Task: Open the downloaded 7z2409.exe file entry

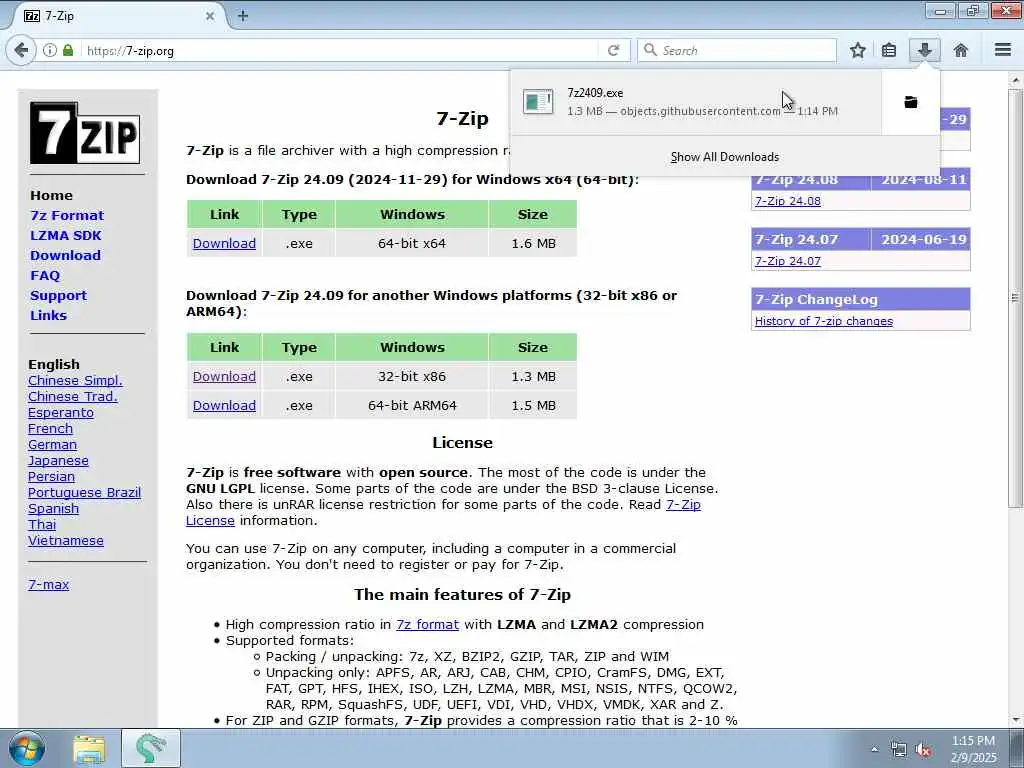Action: [x=696, y=102]
